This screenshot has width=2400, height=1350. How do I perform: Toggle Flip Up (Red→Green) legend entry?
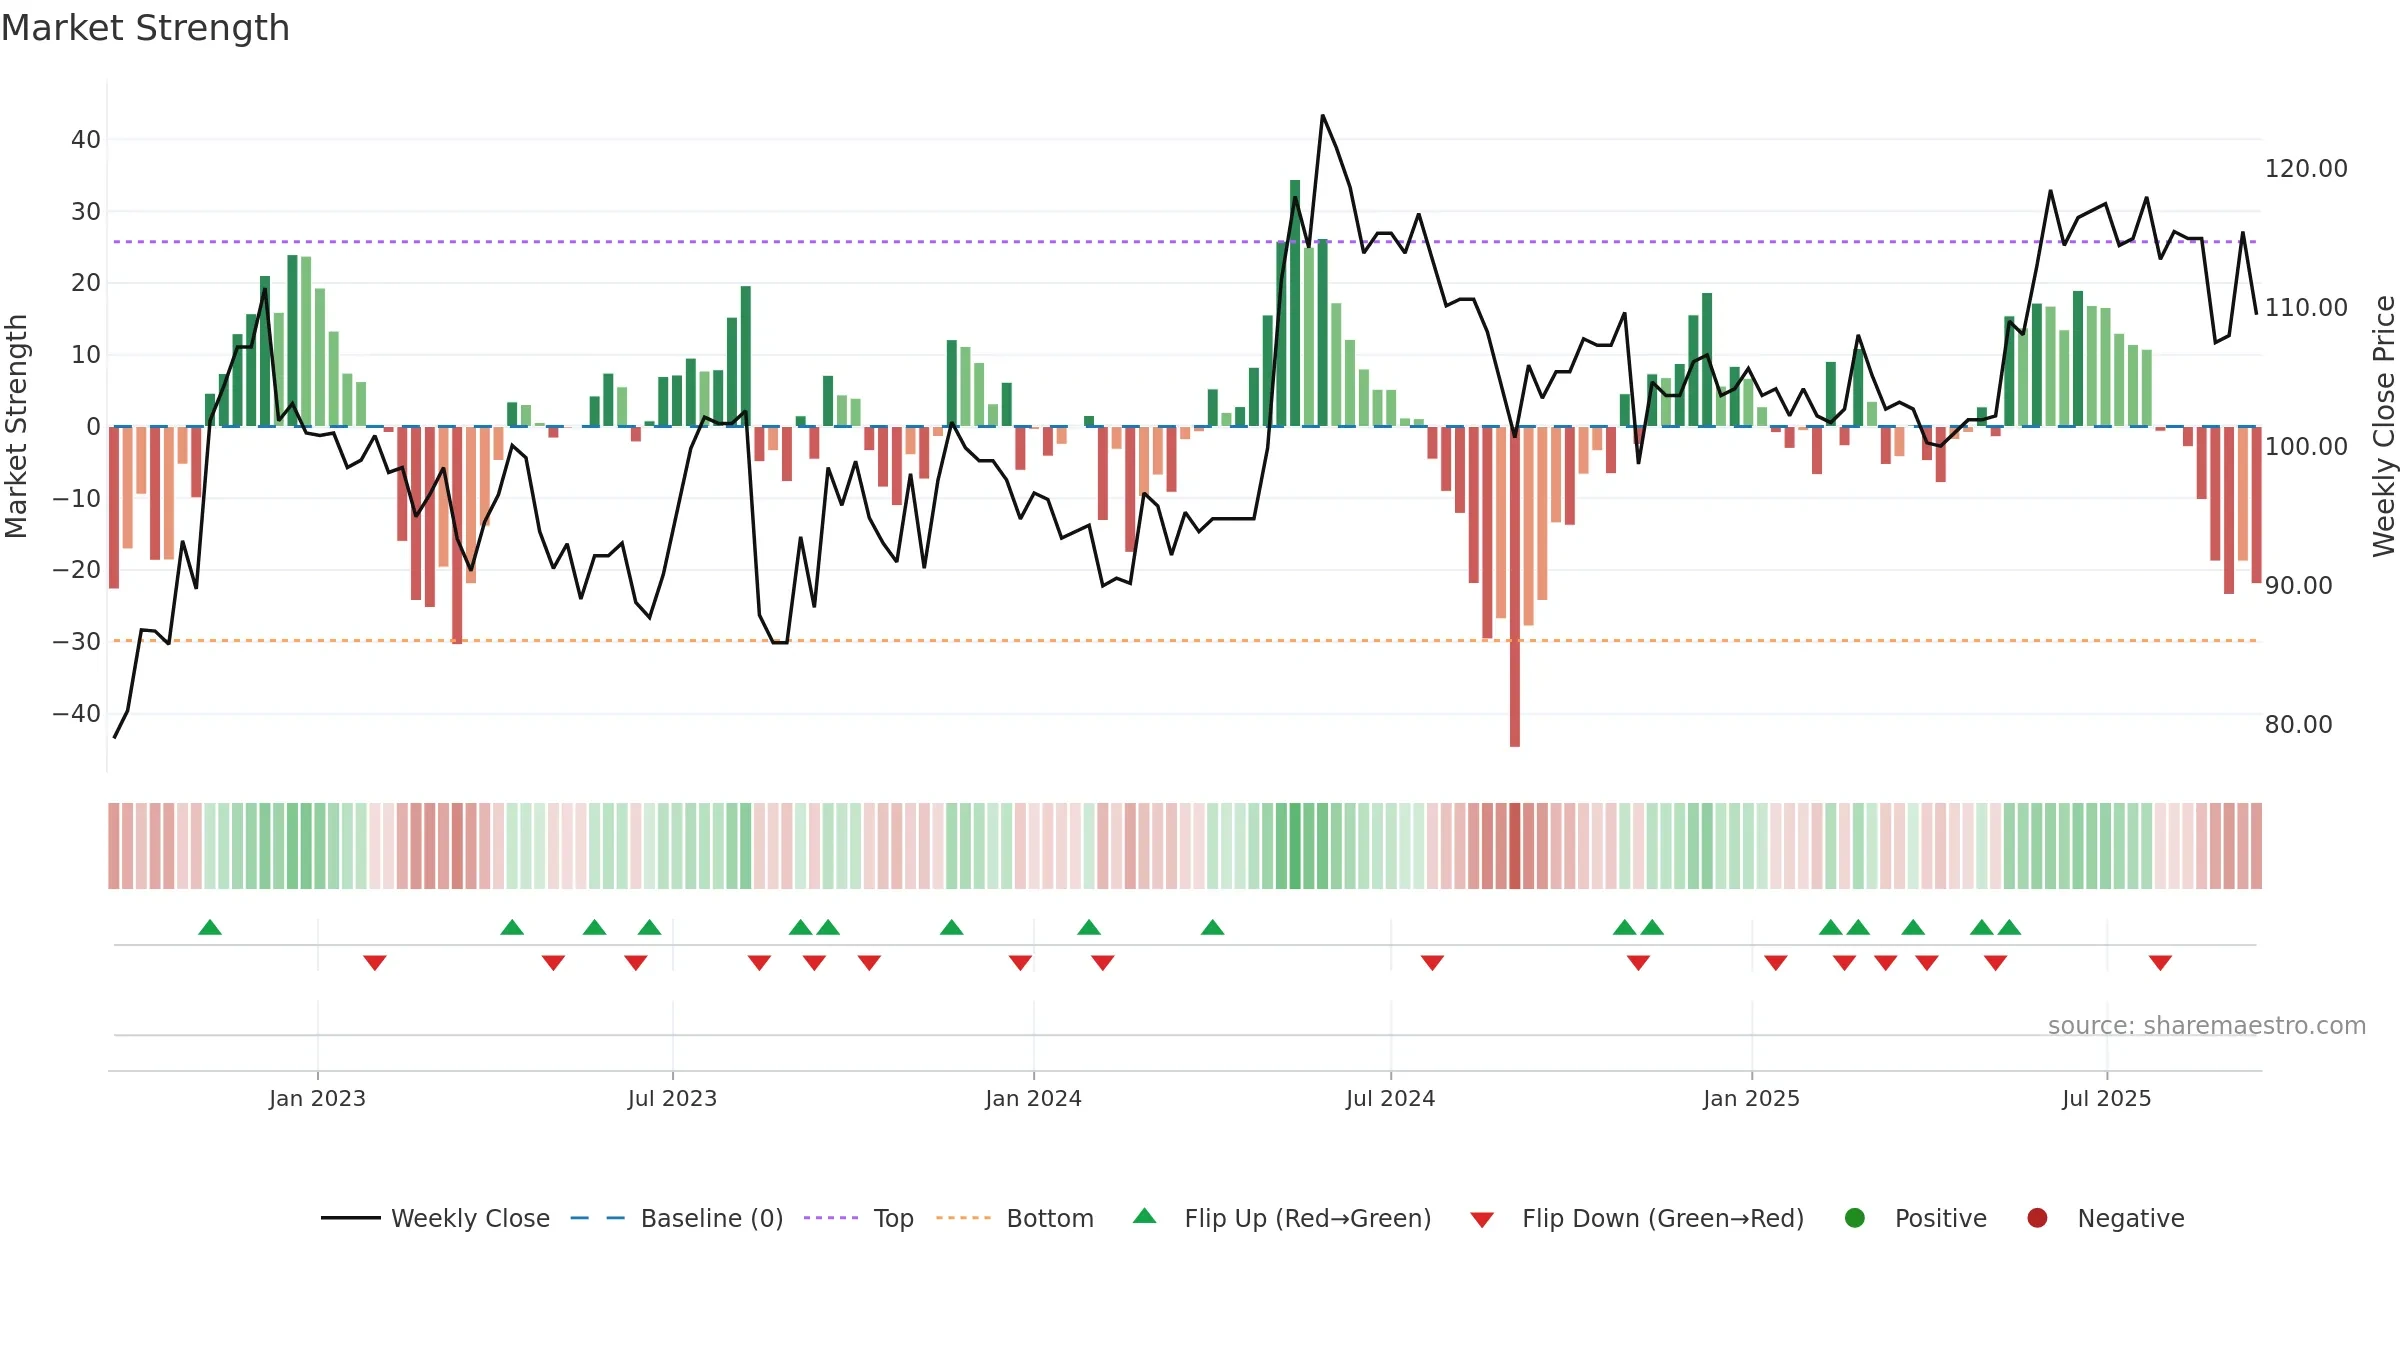(x=1282, y=1218)
